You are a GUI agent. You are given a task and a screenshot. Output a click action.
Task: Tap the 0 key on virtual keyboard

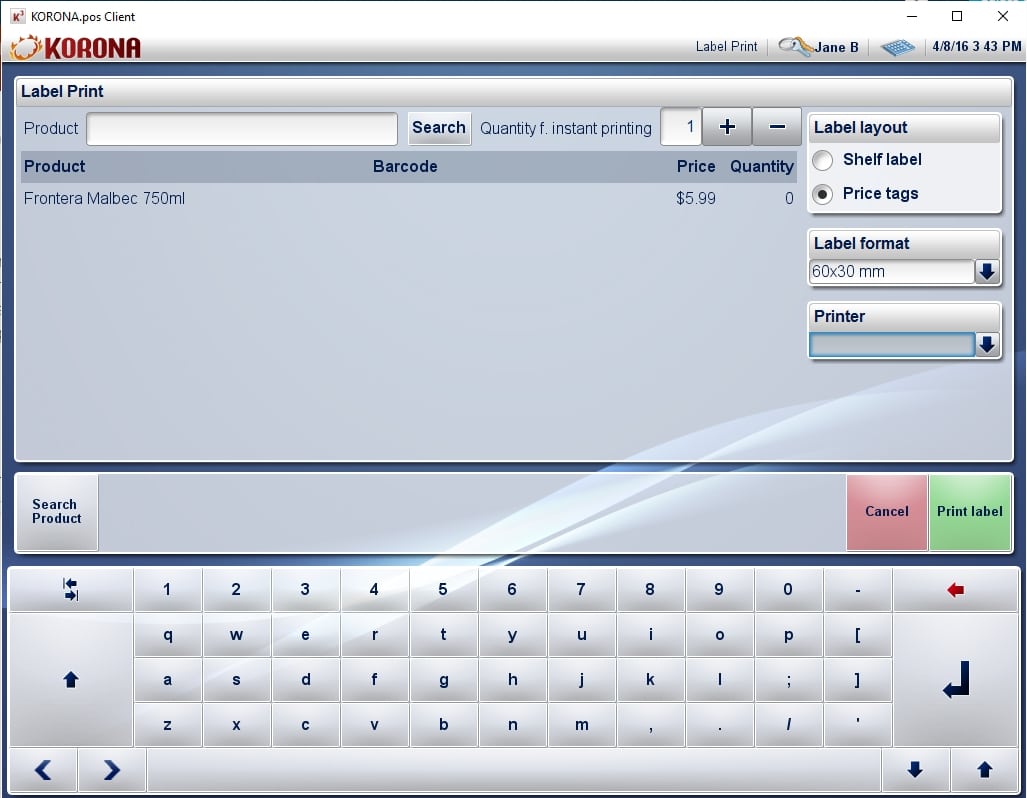[x=788, y=590]
